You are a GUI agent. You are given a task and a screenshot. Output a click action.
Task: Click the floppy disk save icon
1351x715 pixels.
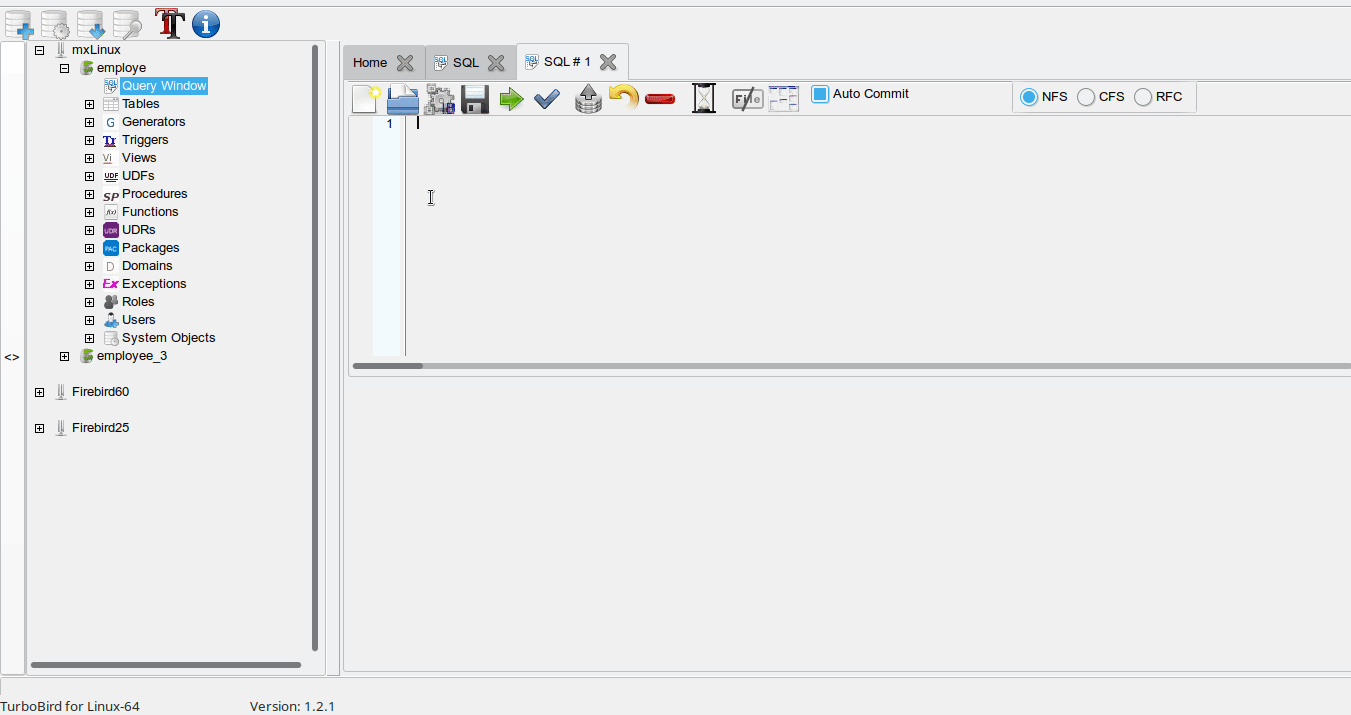pos(475,99)
